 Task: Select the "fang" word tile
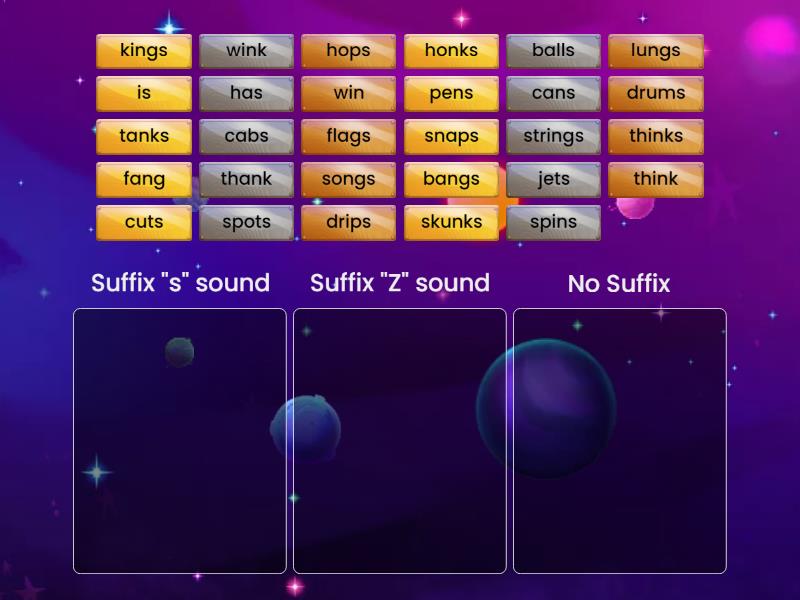143,179
